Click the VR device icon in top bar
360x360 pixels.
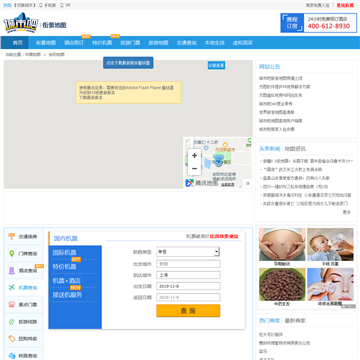point(62,5)
